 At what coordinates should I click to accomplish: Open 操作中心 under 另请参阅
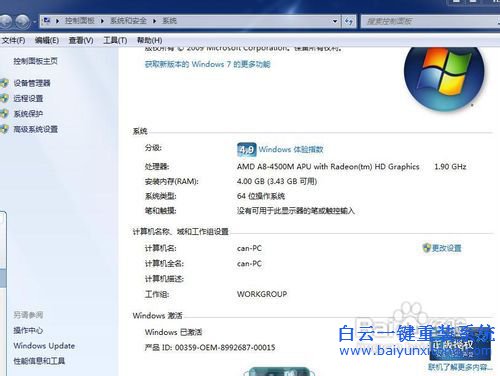[x=28, y=330]
